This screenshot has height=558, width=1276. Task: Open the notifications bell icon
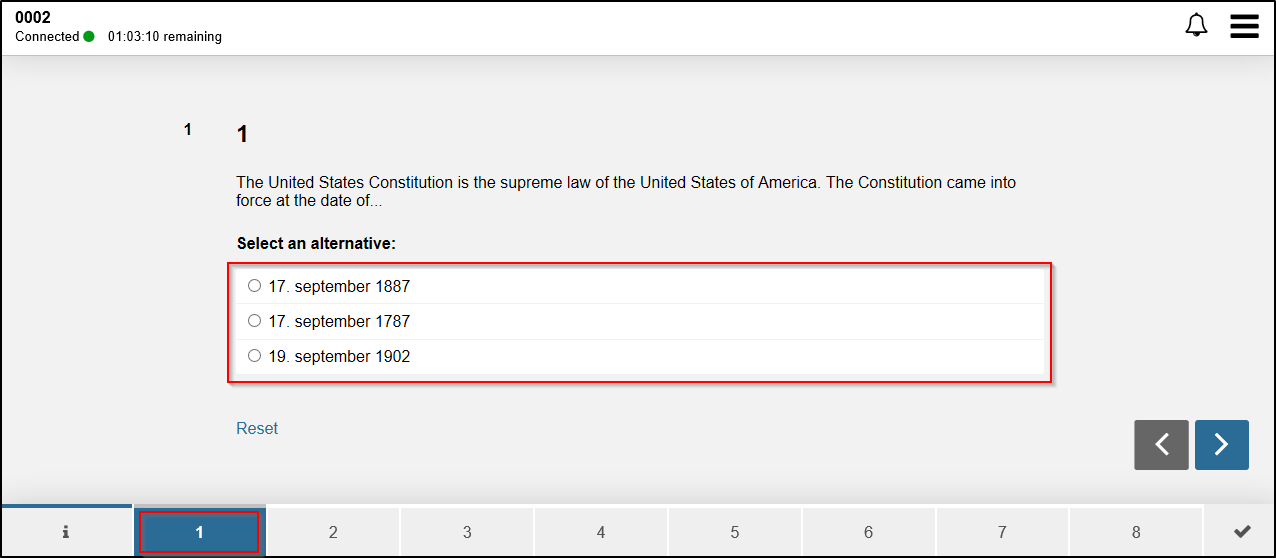[1196, 26]
